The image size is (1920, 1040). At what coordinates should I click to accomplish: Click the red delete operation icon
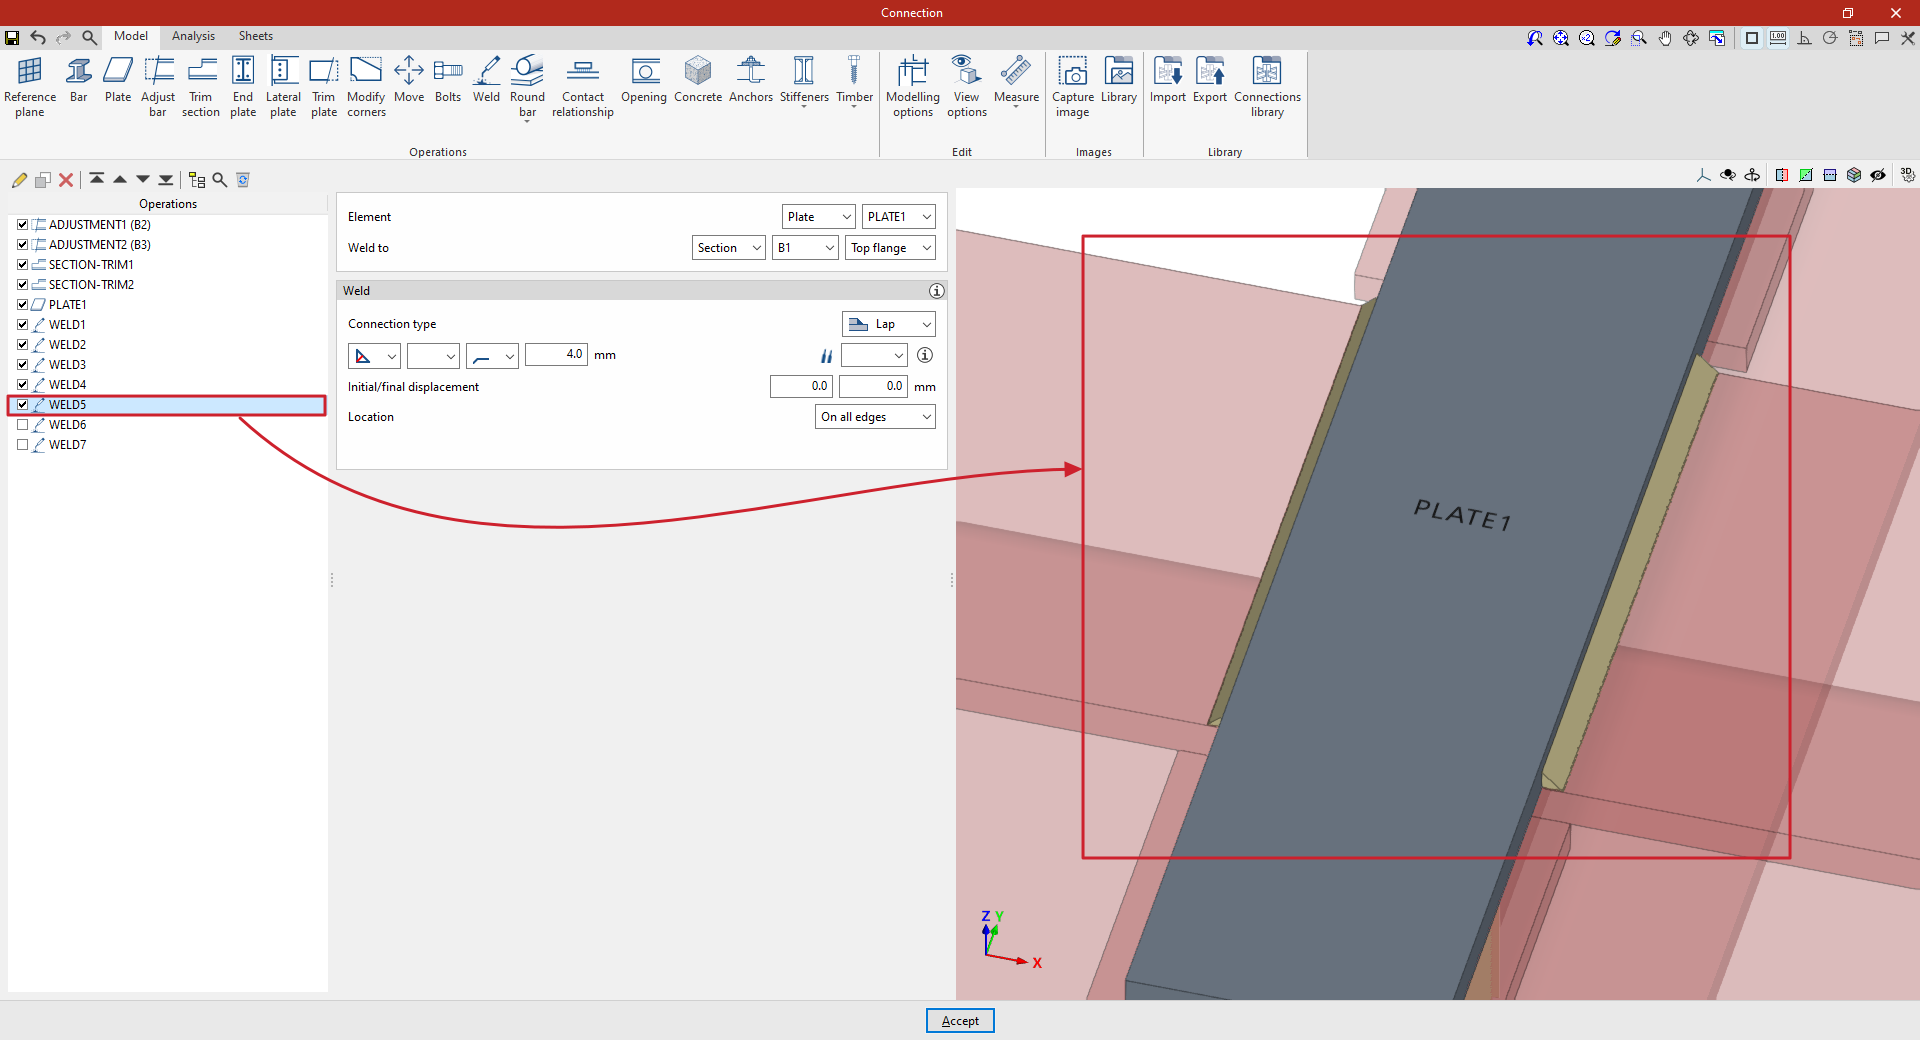[66, 180]
